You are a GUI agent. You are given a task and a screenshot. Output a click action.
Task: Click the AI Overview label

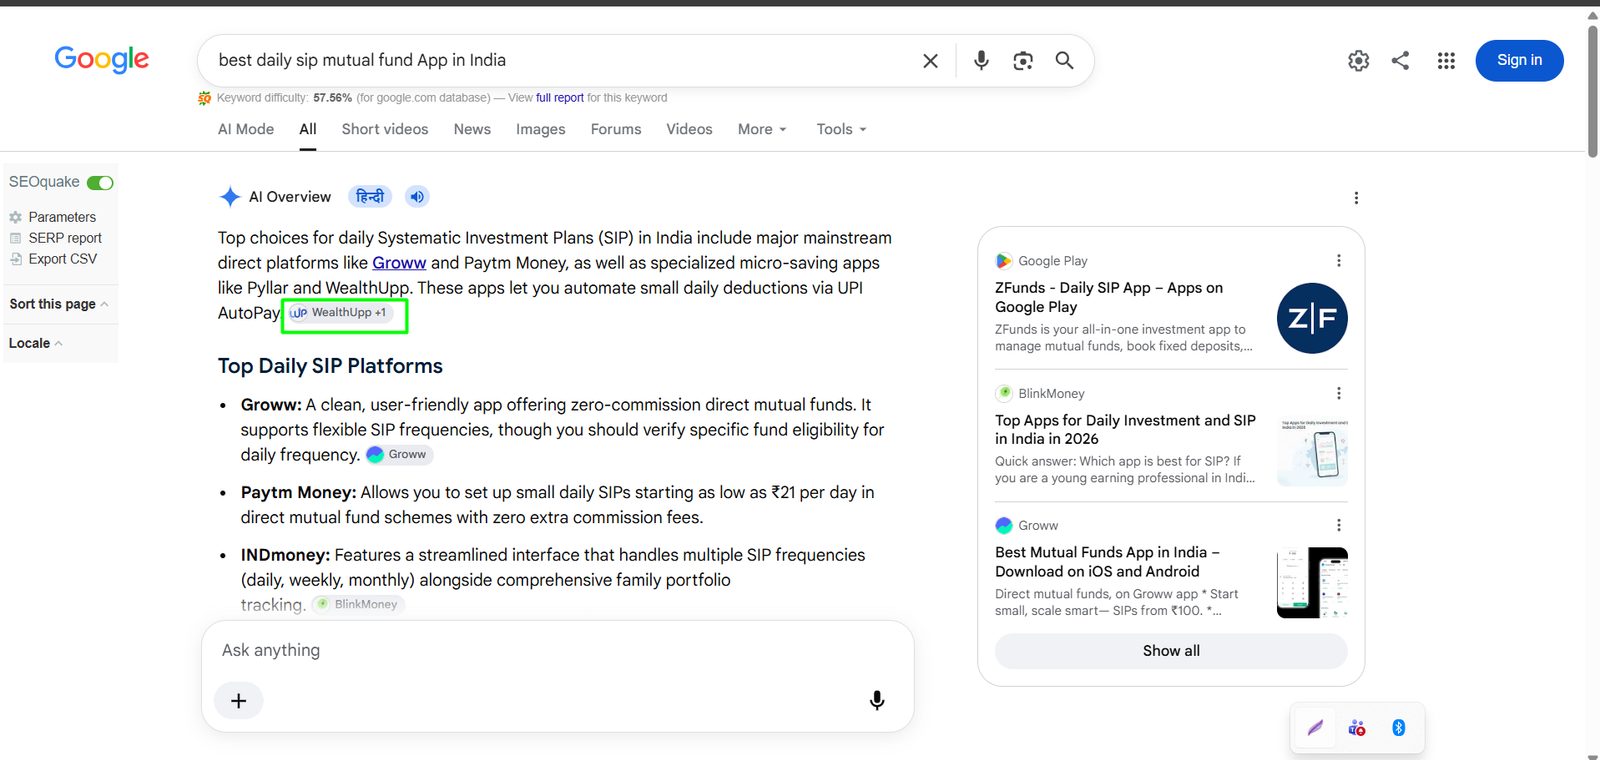pos(290,197)
